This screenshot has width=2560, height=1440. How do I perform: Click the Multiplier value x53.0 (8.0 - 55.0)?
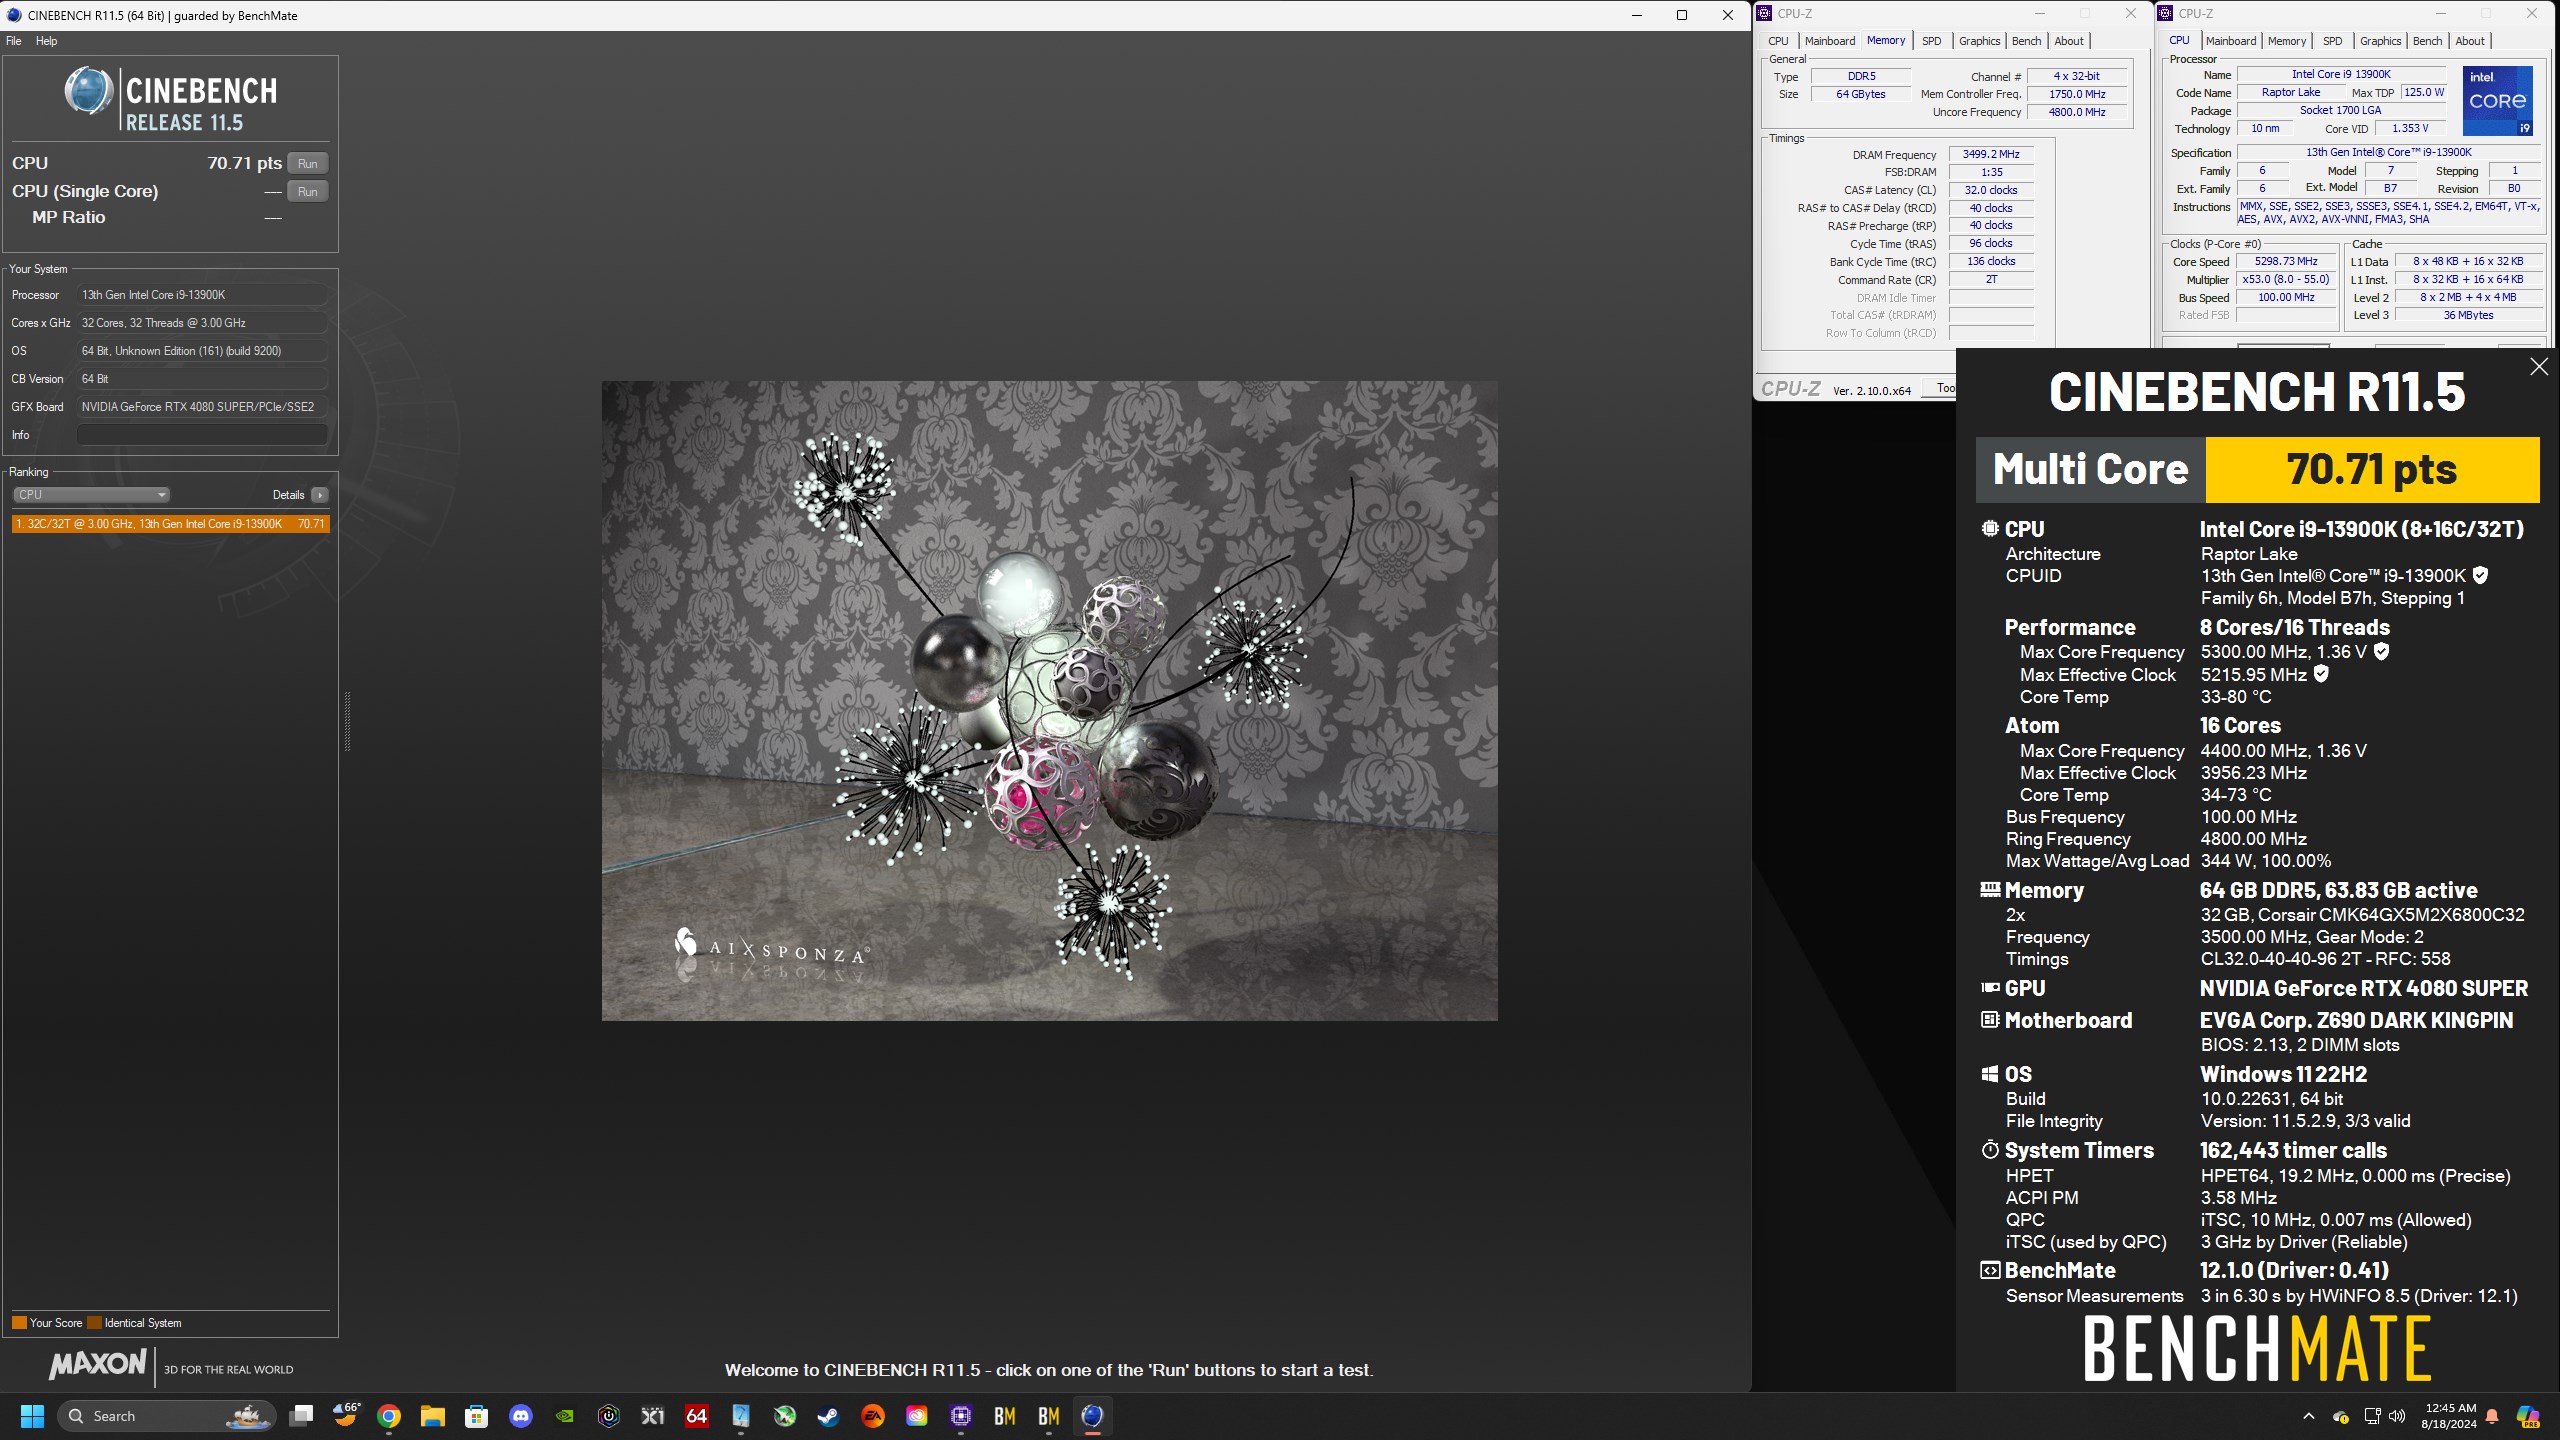coord(2286,279)
